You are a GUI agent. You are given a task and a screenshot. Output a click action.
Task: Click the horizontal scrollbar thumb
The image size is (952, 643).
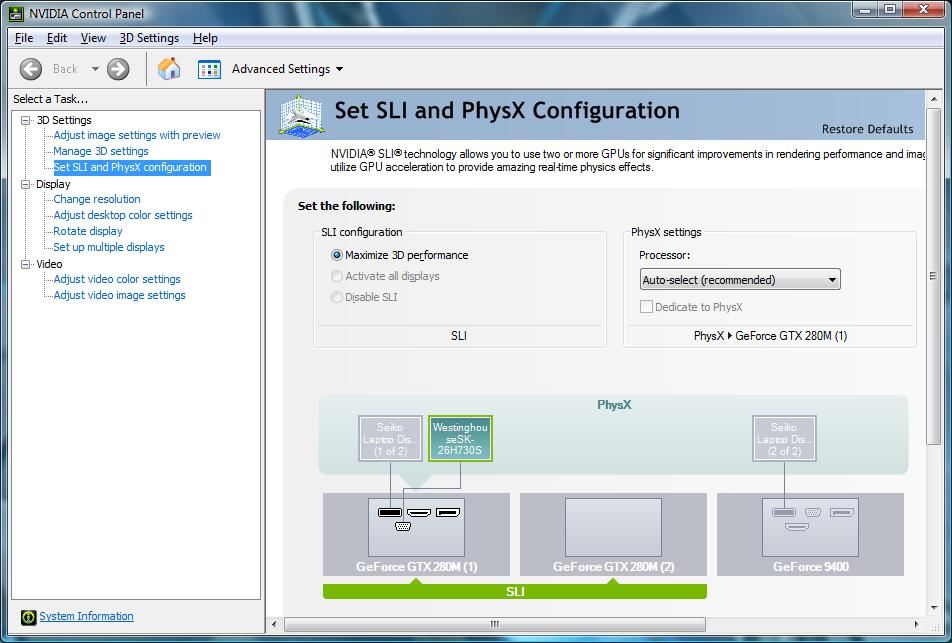tap(495, 624)
